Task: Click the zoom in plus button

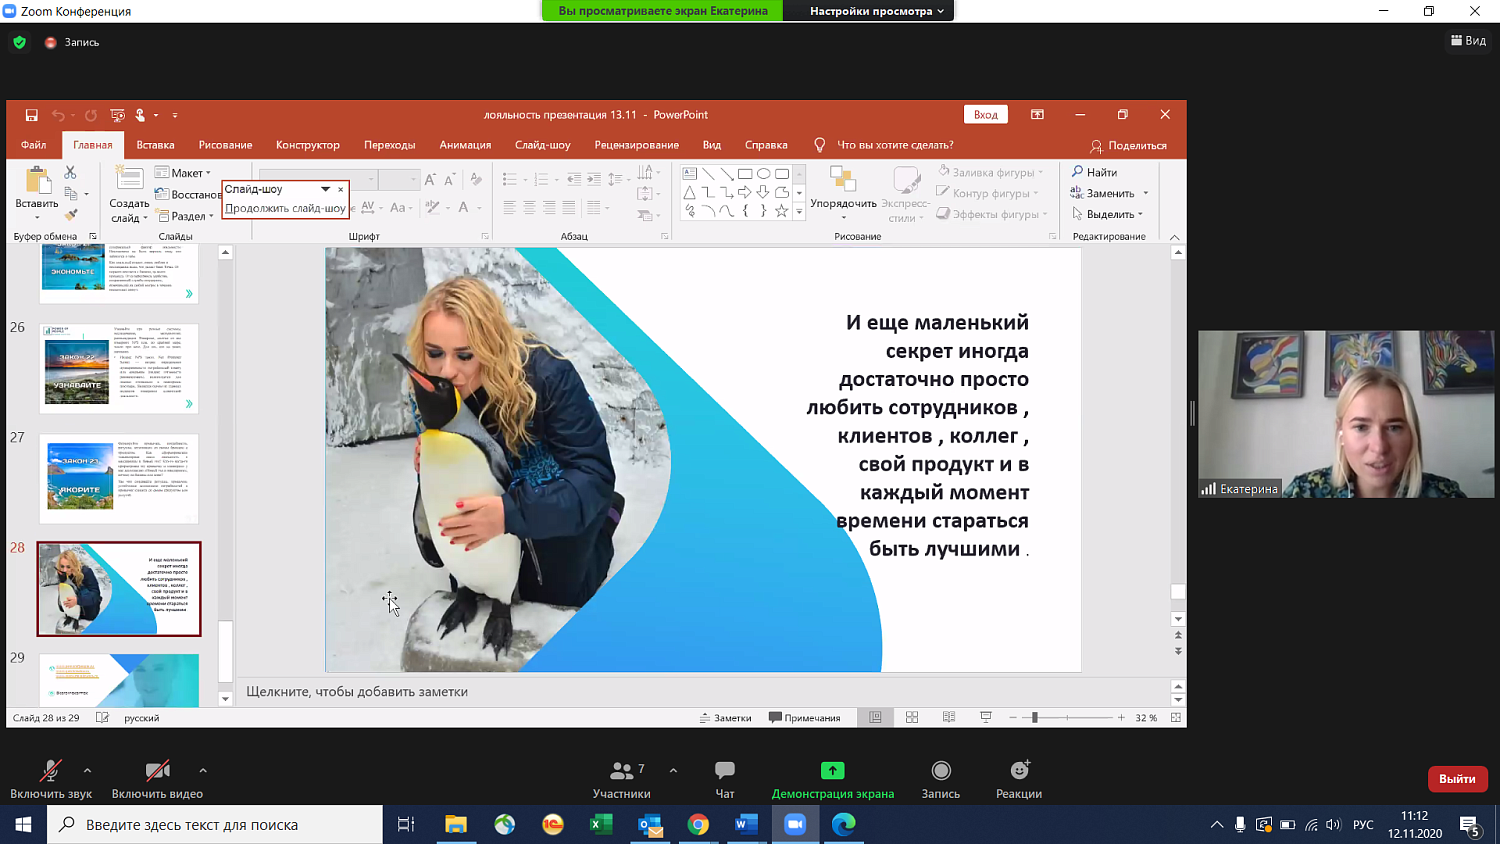Action: pyautogui.click(x=1121, y=718)
